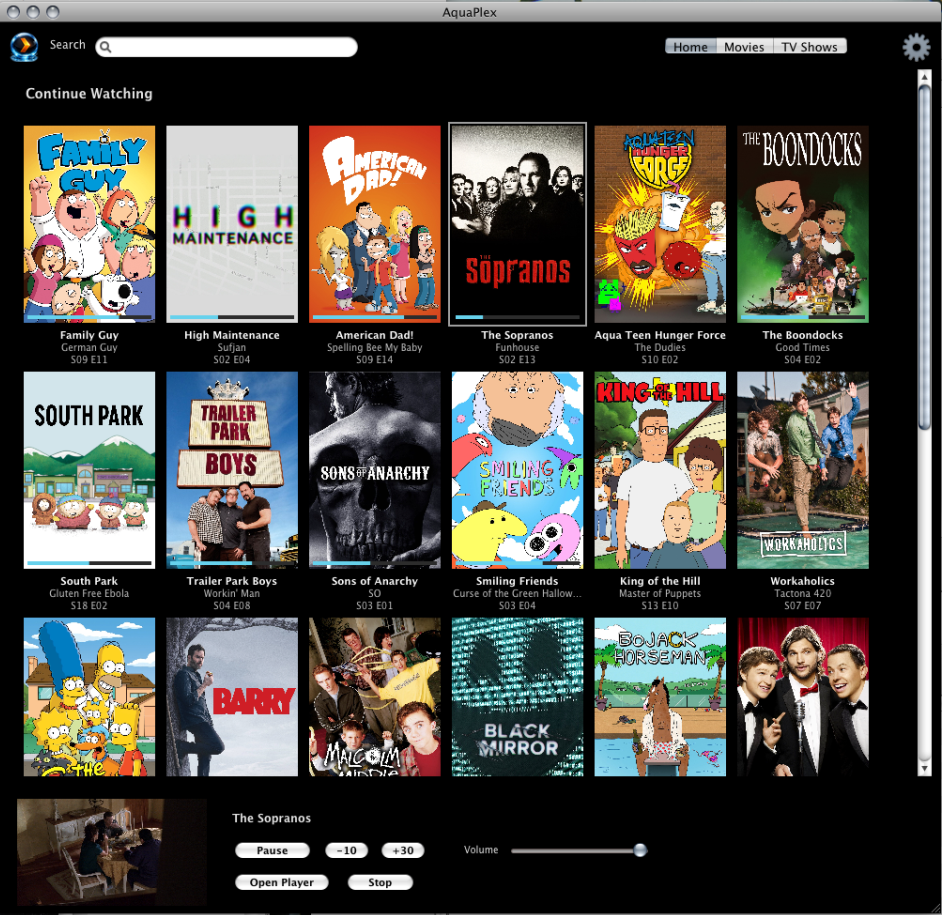
Task: Open the American Dad! poster
Action: [375, 224]
